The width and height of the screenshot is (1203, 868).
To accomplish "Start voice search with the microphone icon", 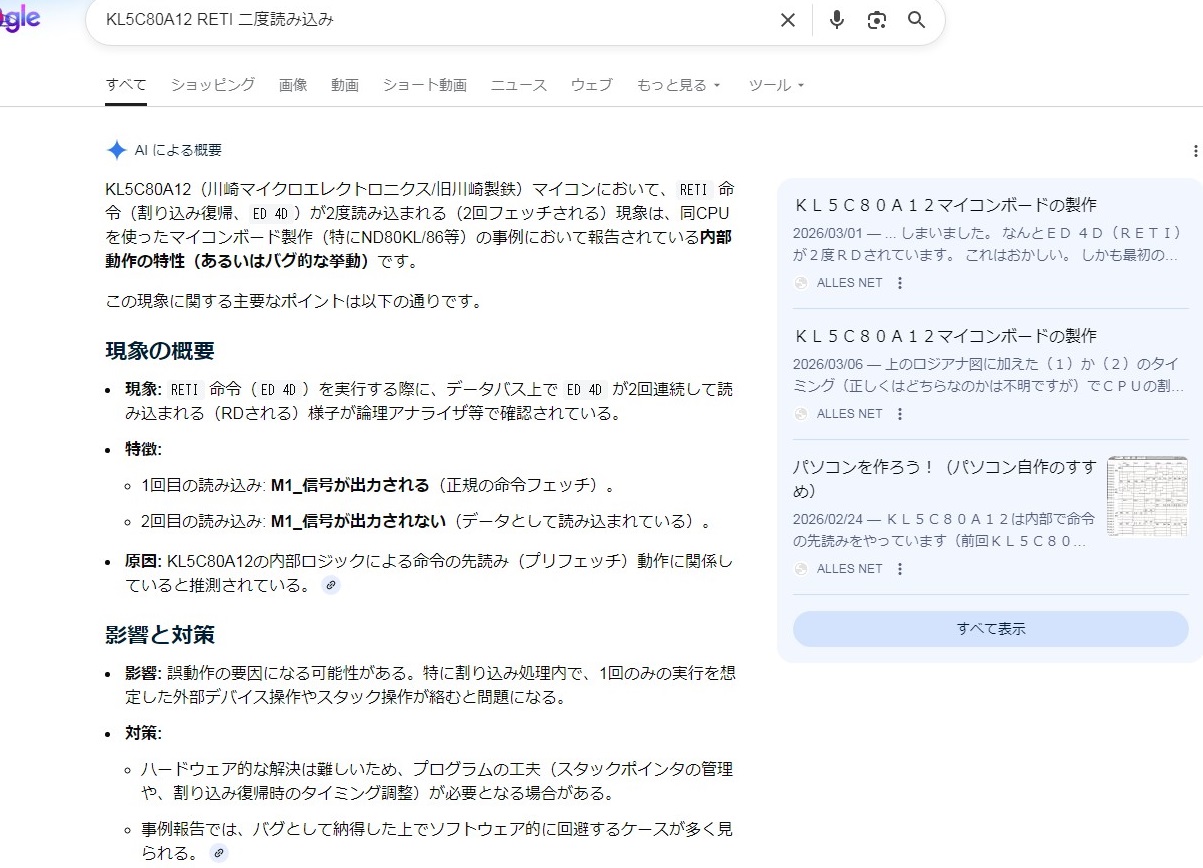I will [837, 20].
